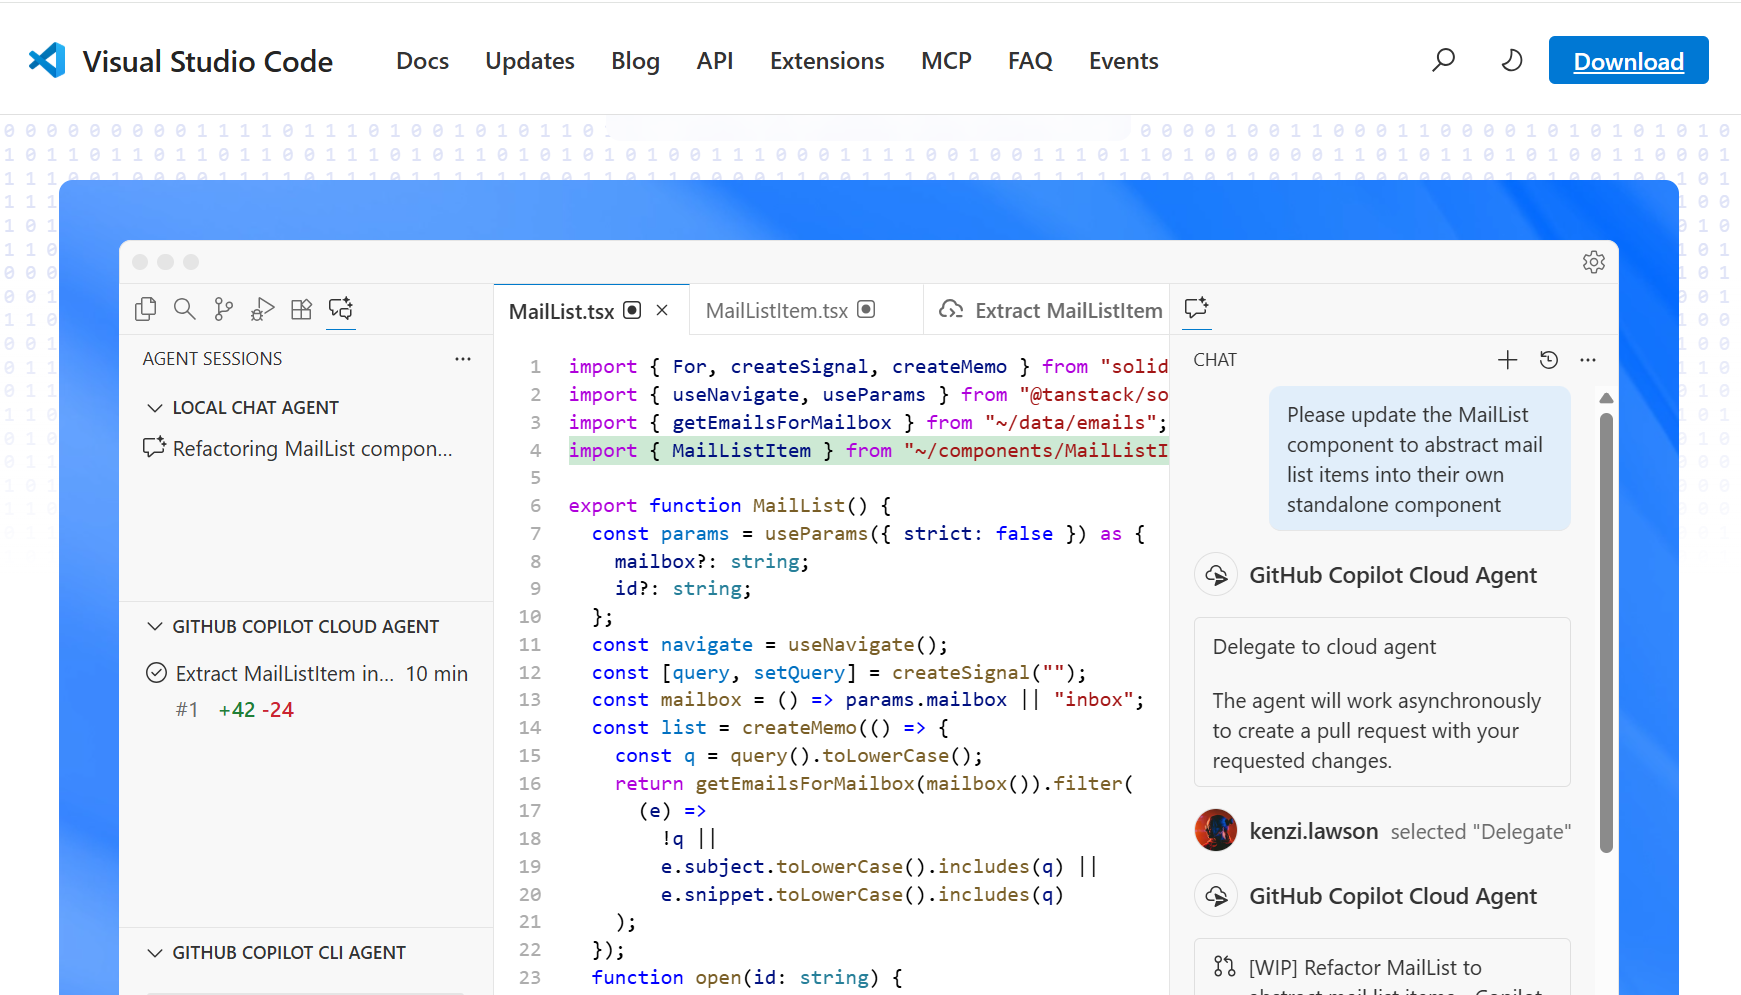Collapse the Local Chat Agent section
This screenshot has height=995, width=1741.
[155, 408]
